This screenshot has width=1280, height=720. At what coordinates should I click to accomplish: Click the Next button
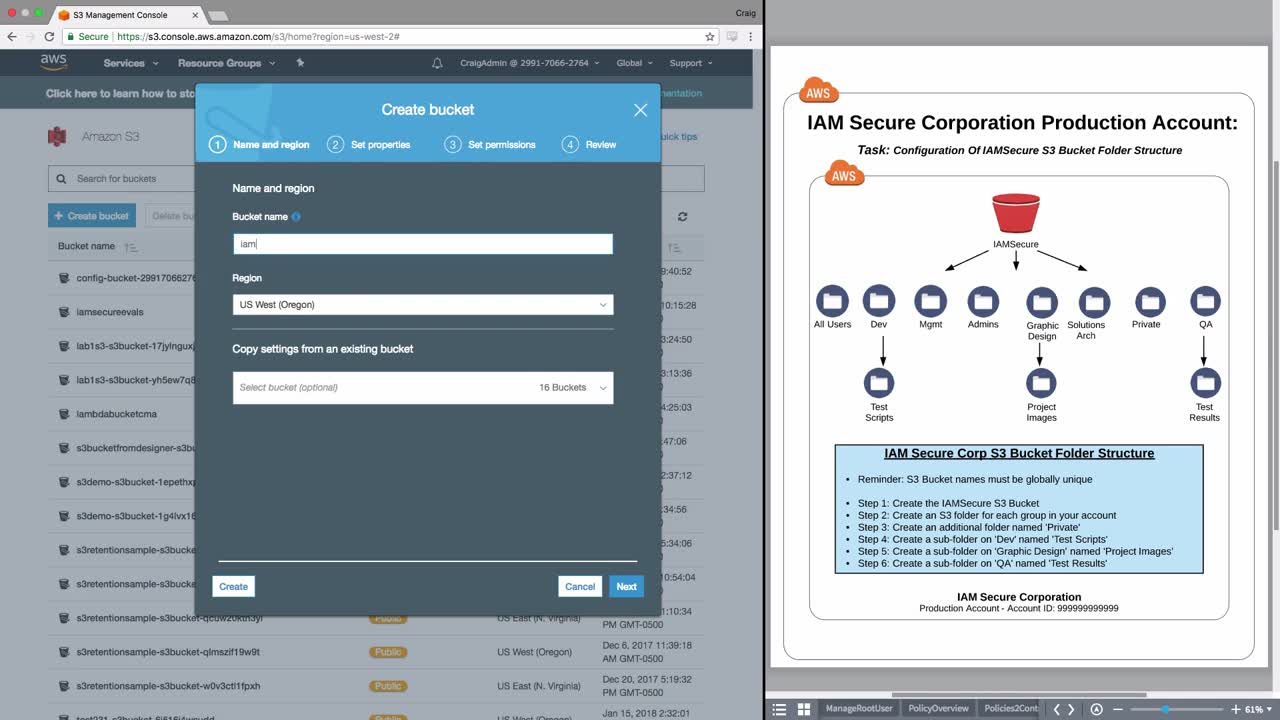[x=626, y=587]
